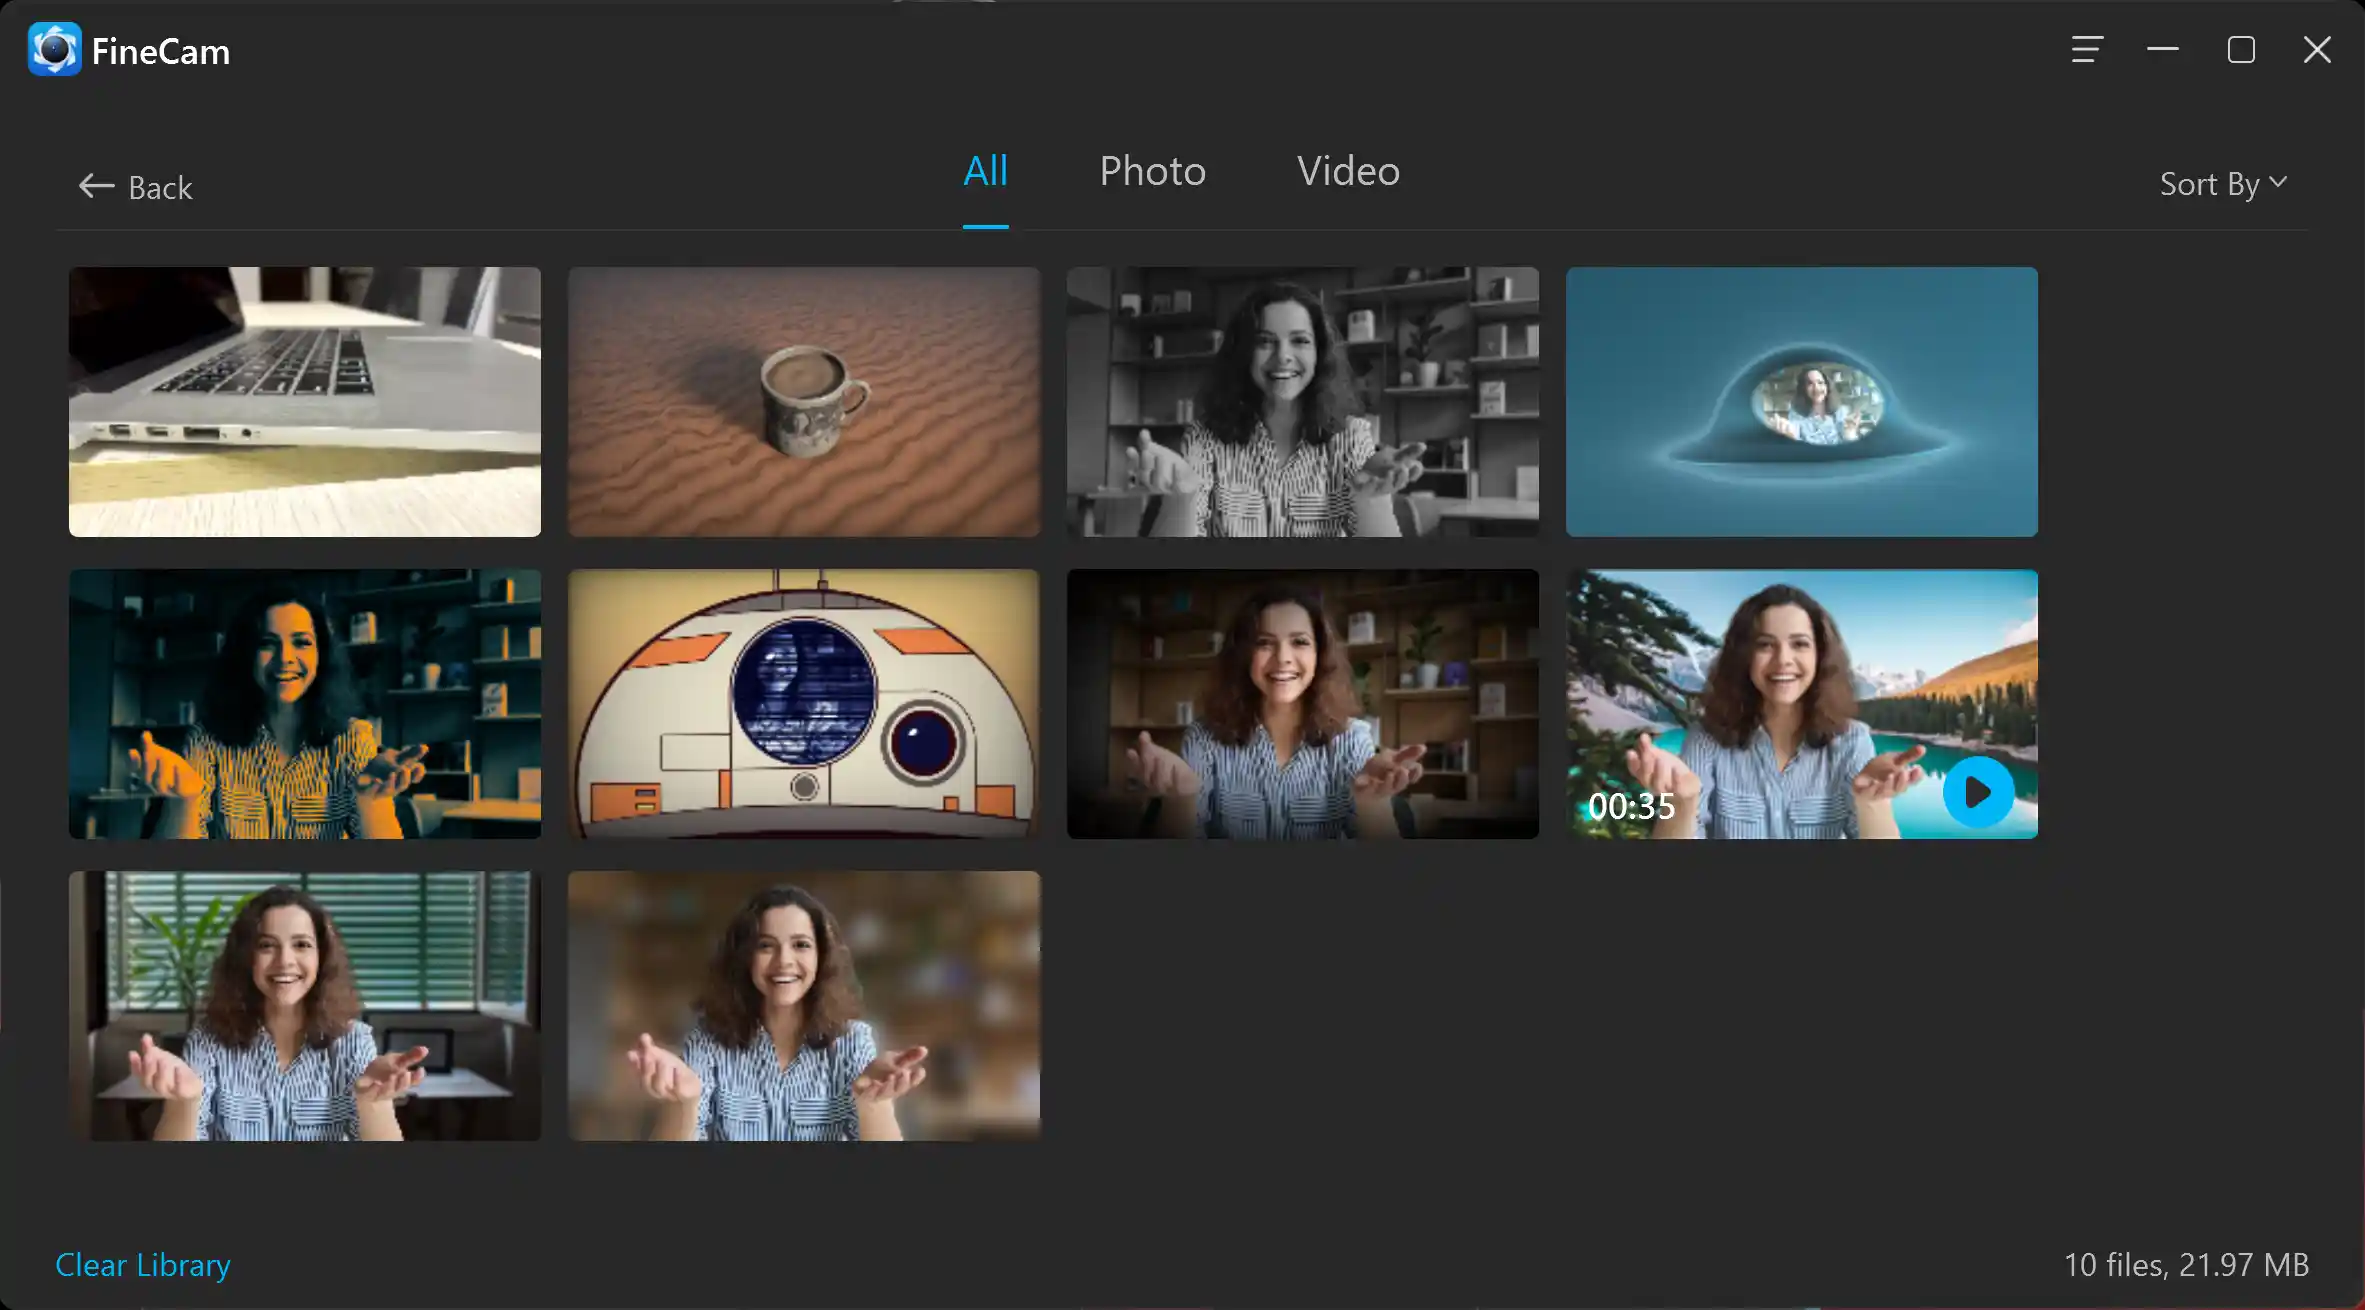
Task: Open the hamburger menu icon
Action: pos(2087,49)
